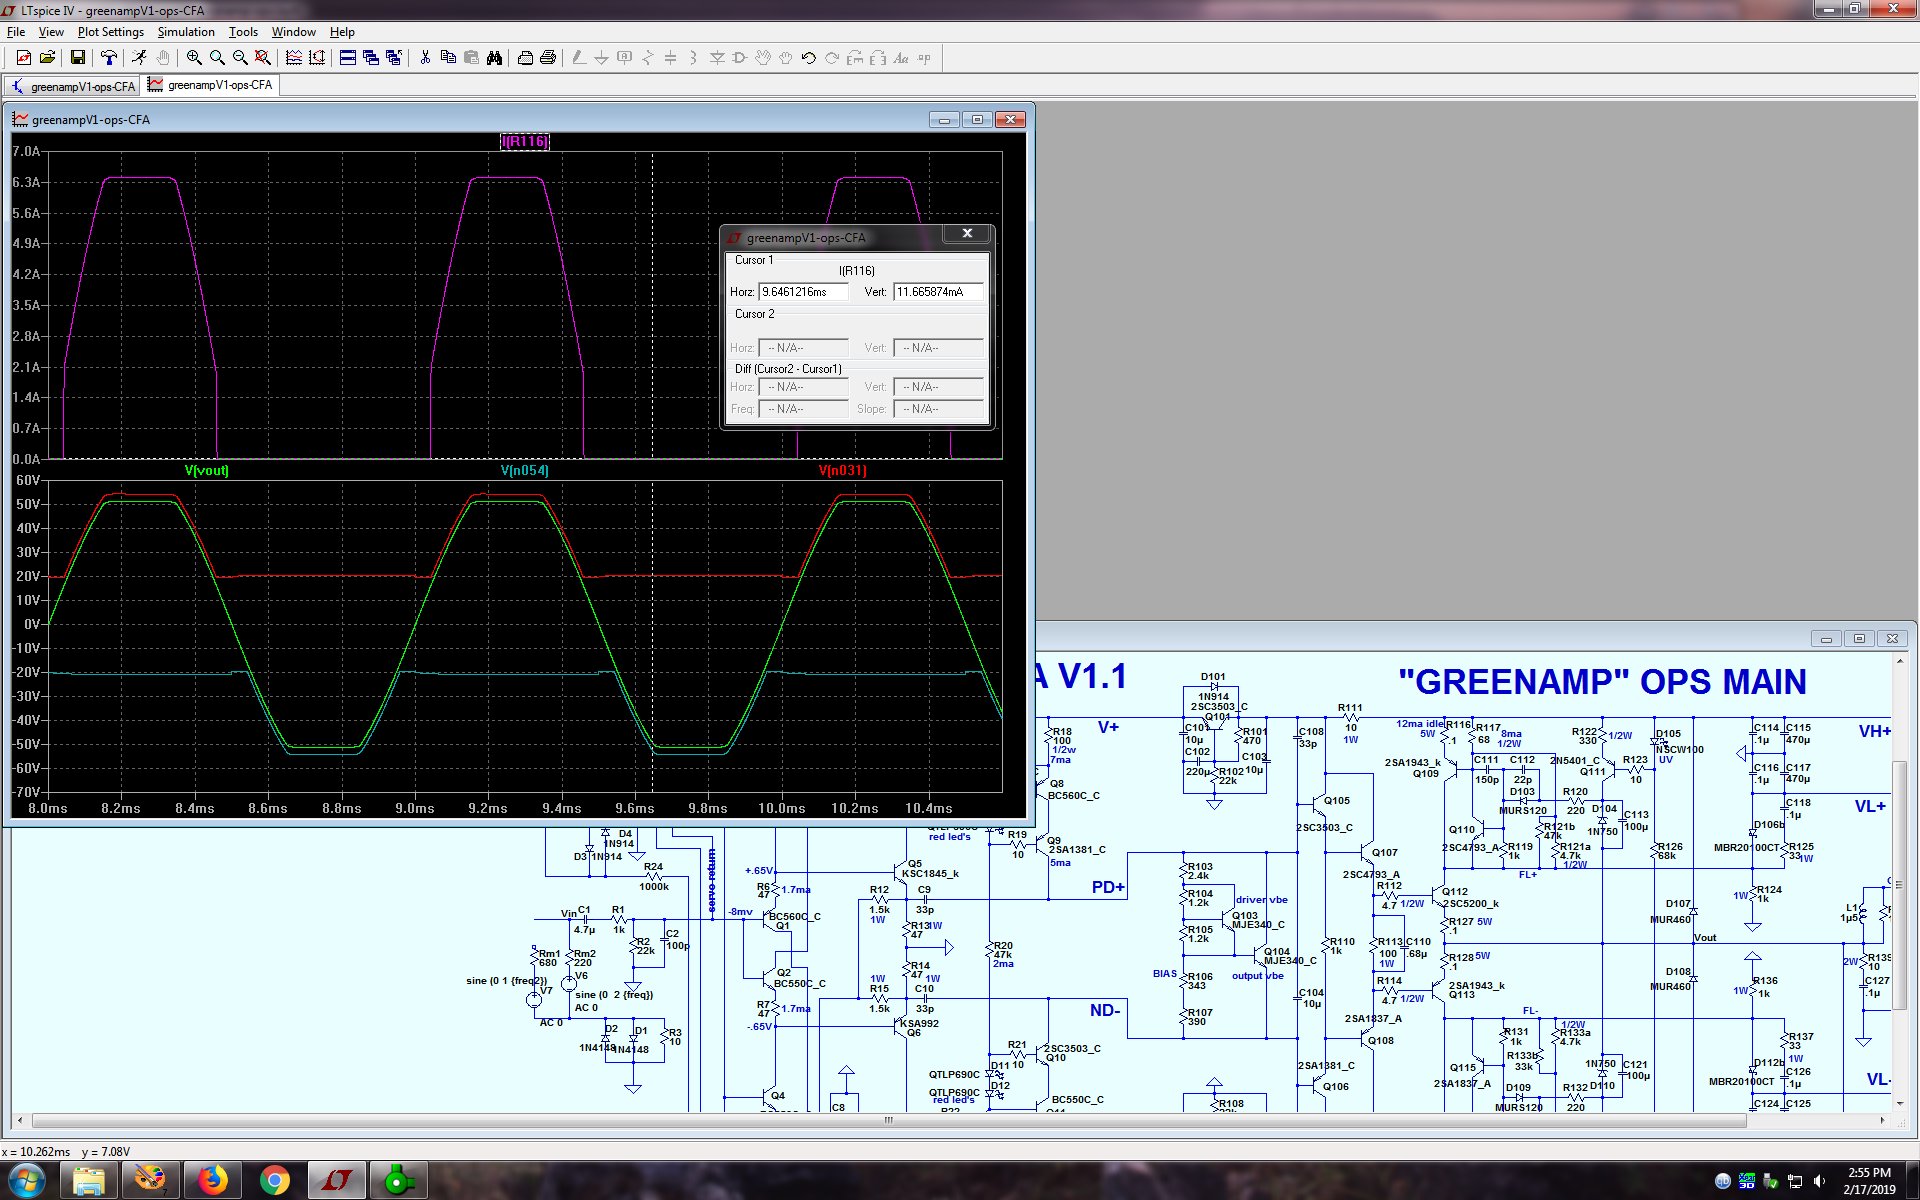Close the cursor readout dialog

(967, 233)
